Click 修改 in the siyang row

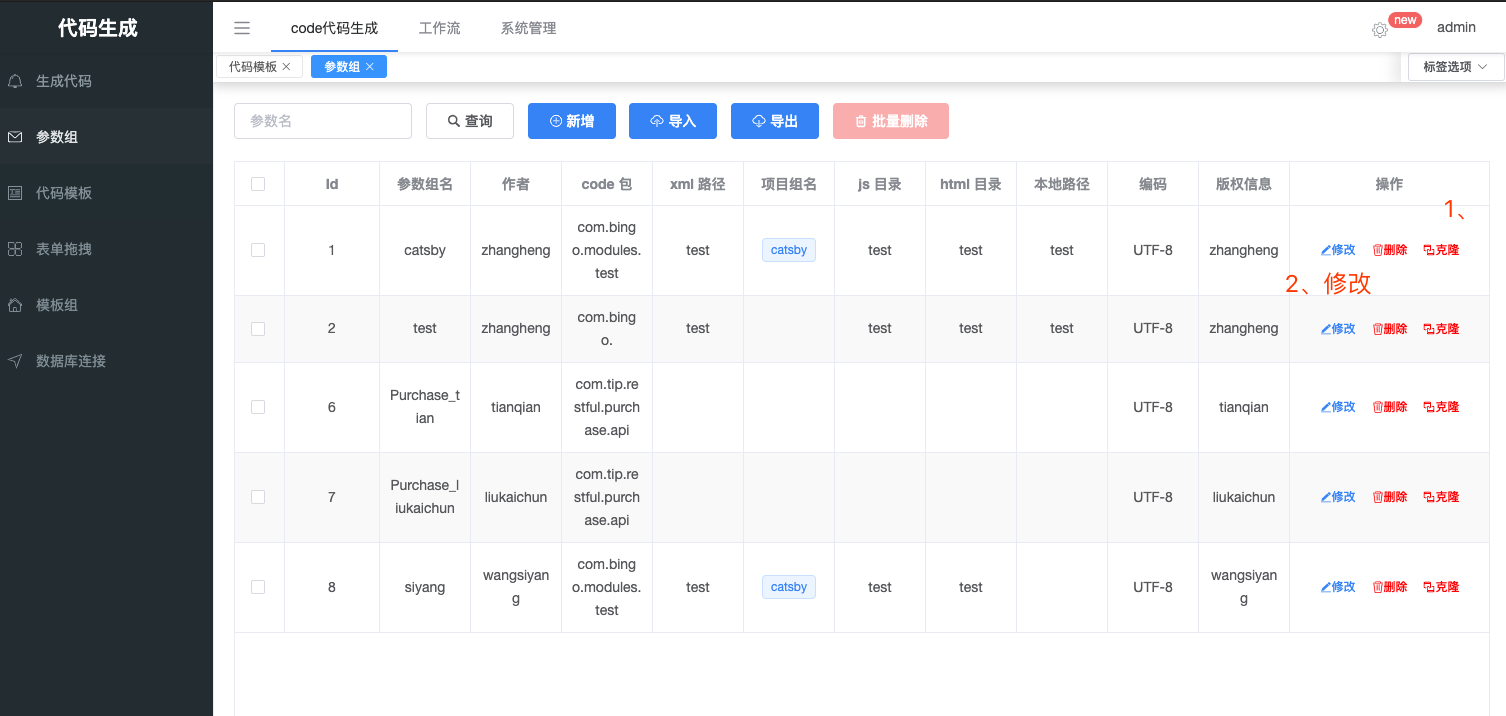pyautogui.click(x=1338, y=587)
